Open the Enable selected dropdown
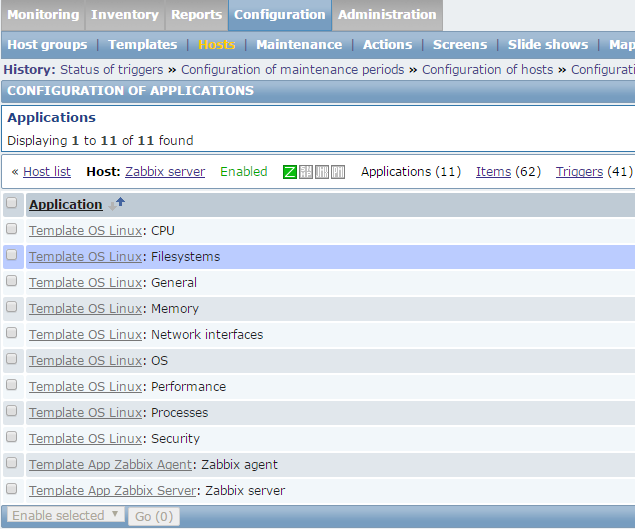Screen dimensions: 635x529 [x=66, y=515]
